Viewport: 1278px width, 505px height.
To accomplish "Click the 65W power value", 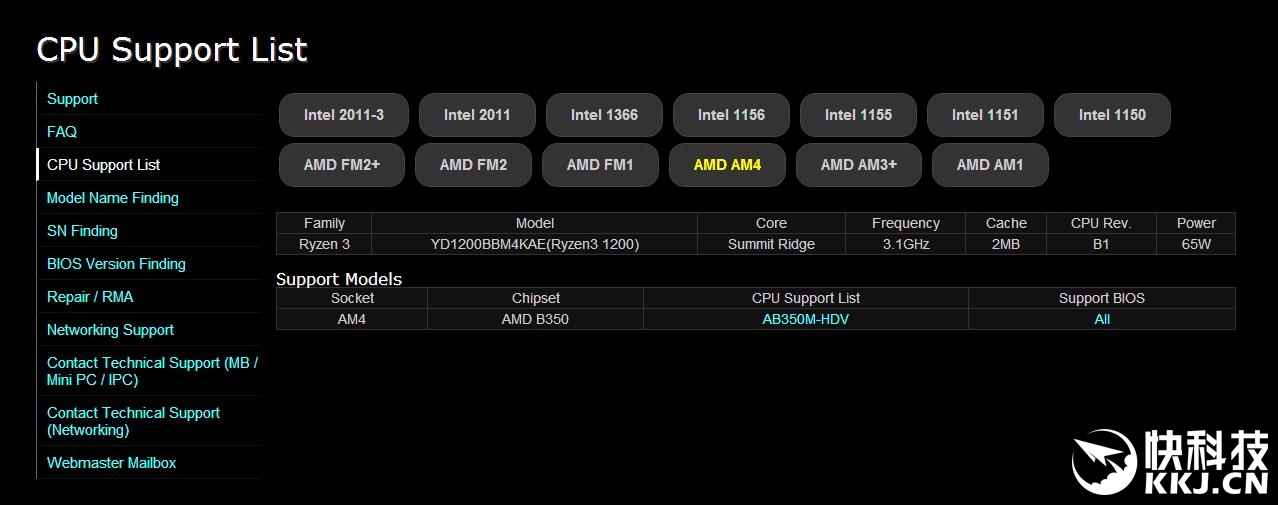I will tap(1196, 244).
